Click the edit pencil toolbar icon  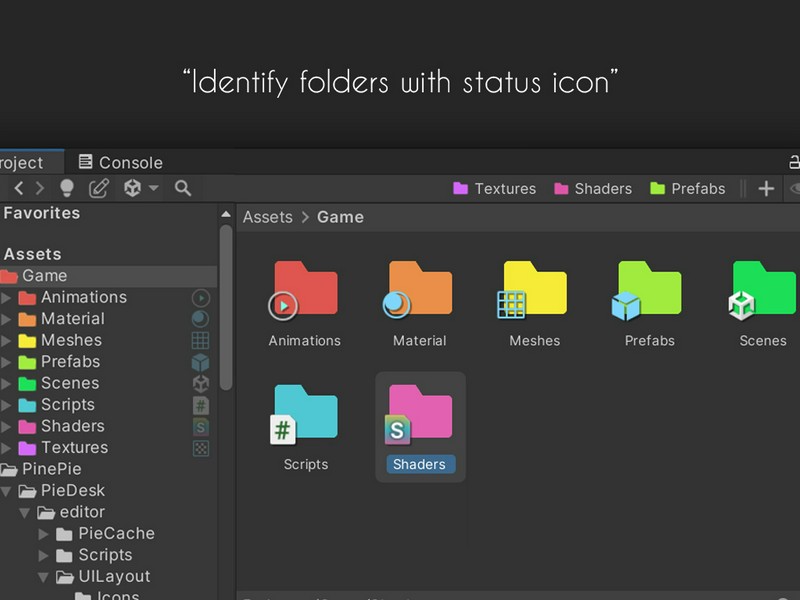[99, 188]
